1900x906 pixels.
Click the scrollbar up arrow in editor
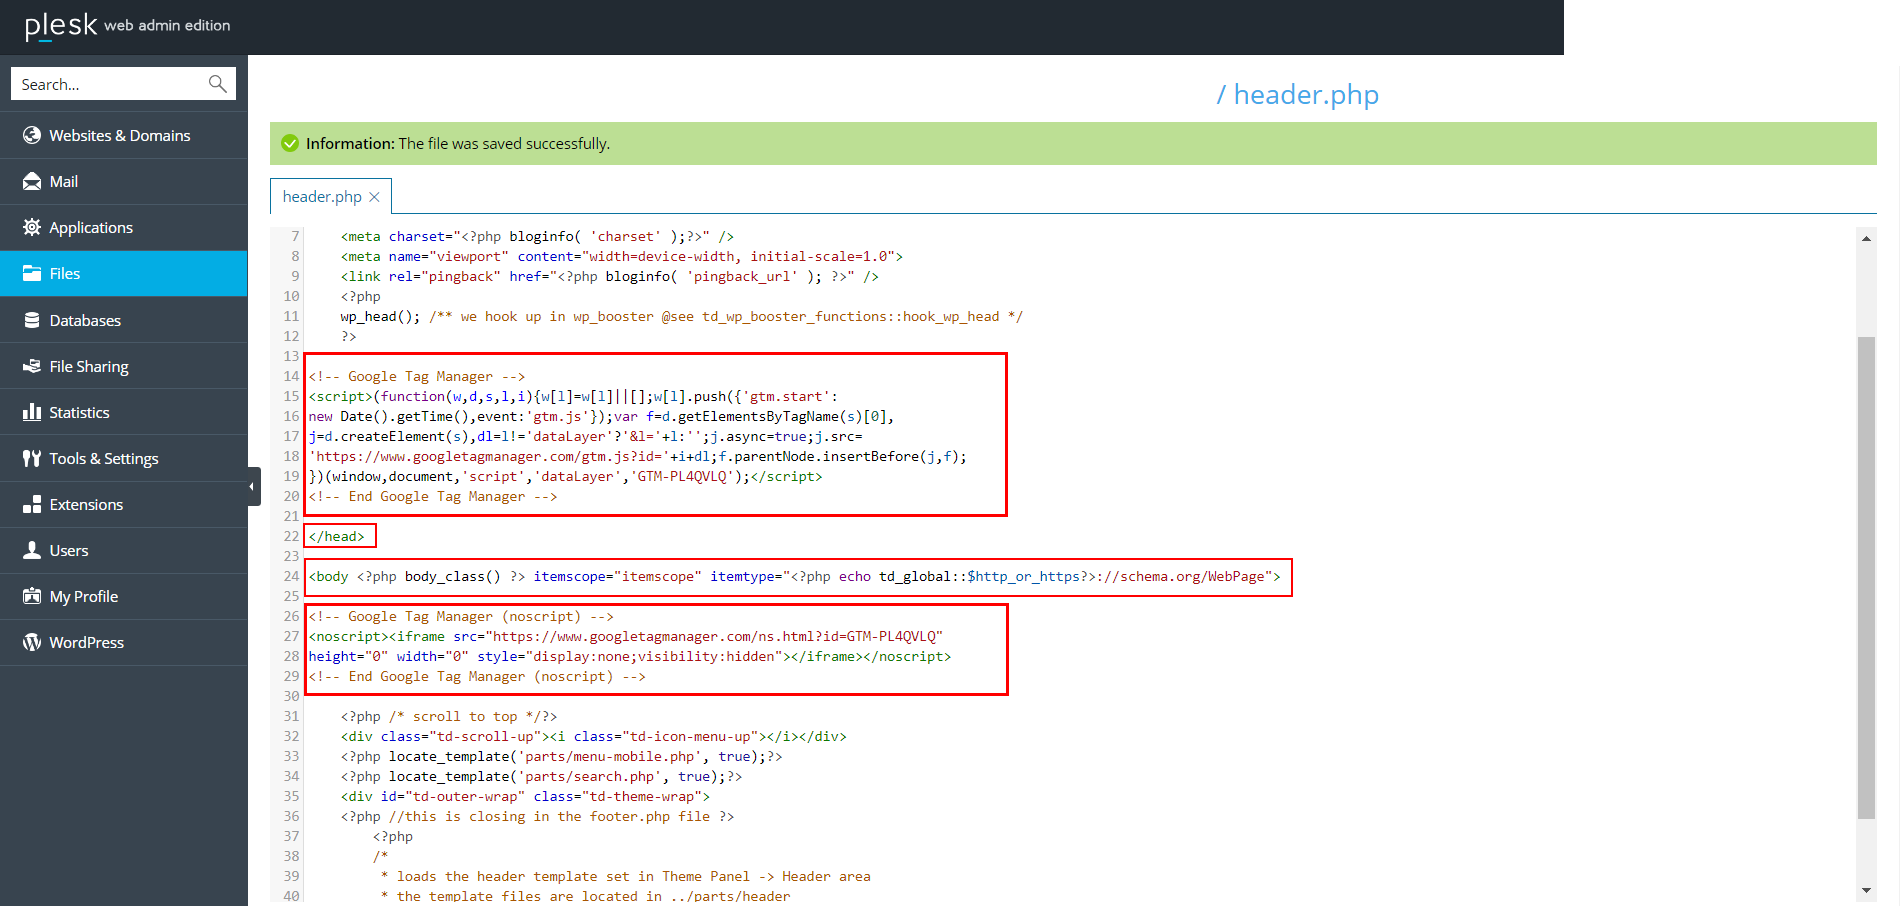click(1866, 238)
